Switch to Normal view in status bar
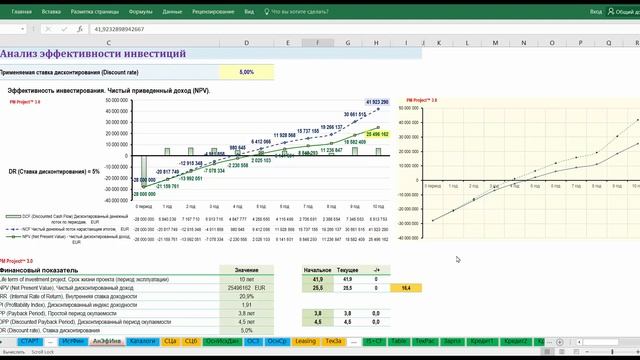640x360 pixels. (547, 351)
